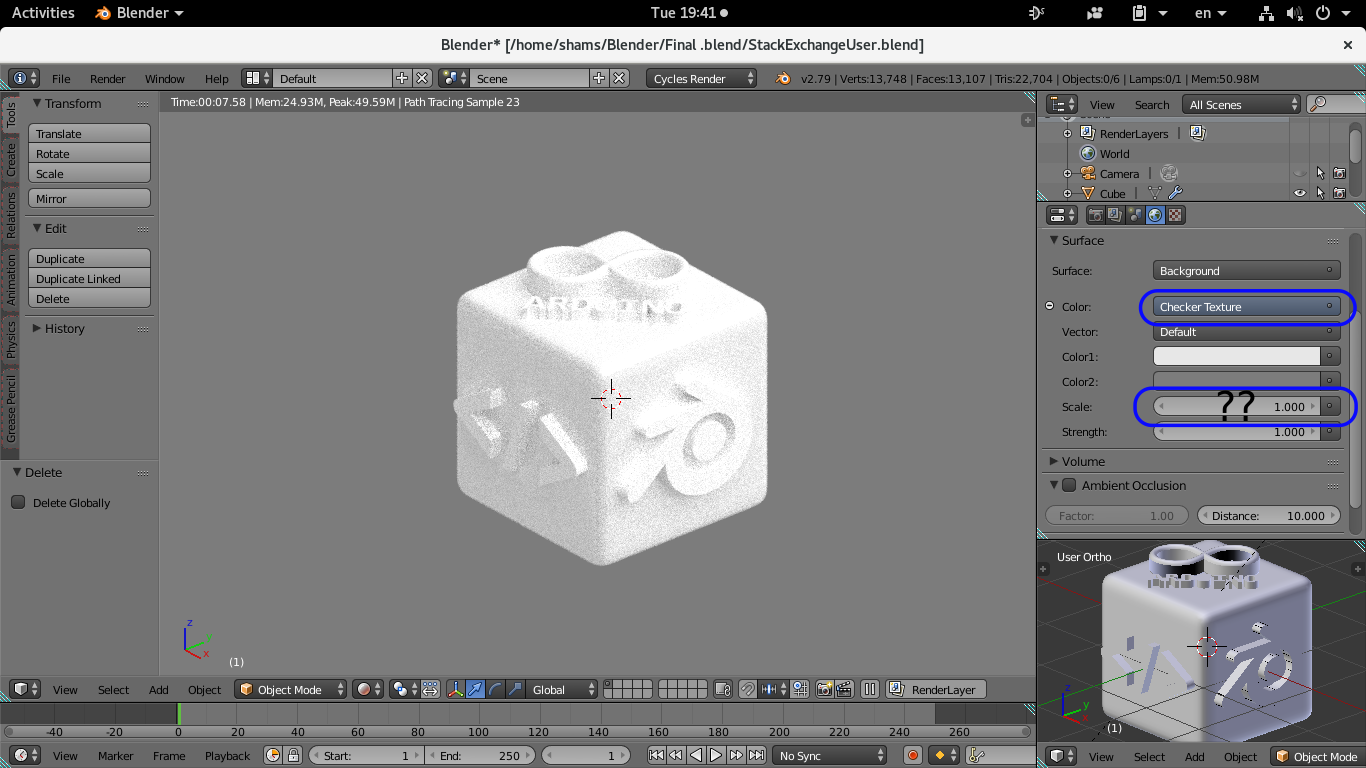
Task: Select the rotate manipulator arc icon
Action: tap(495, 689)
